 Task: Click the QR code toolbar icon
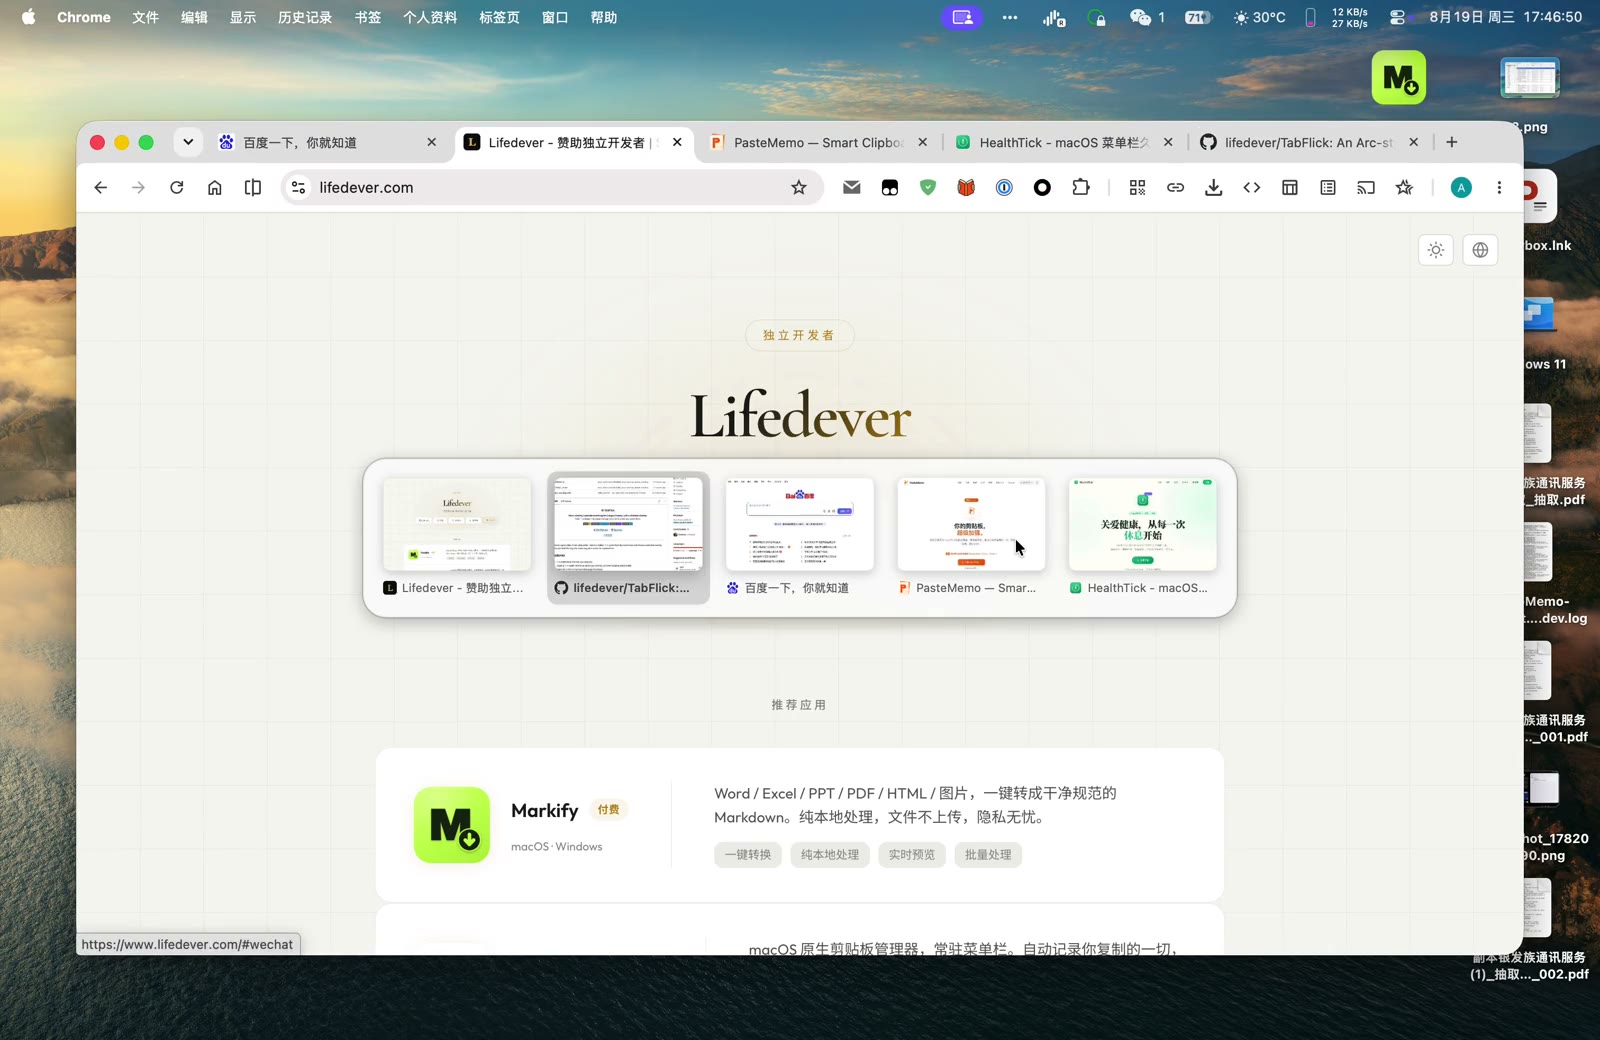tap(1137, 187)
